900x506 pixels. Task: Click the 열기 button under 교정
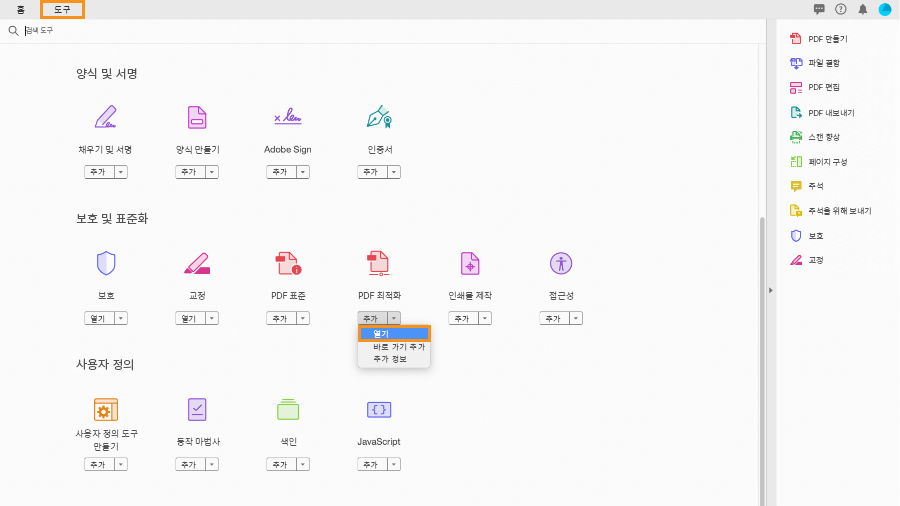coord(189,318)
